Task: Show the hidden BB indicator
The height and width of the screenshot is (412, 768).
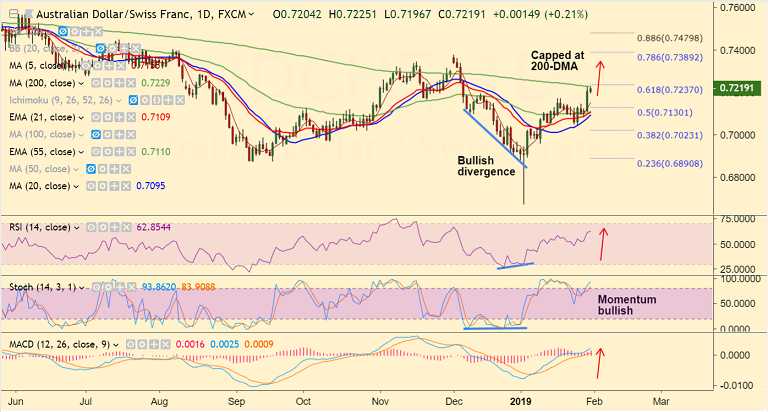Action: click(100, 48)
